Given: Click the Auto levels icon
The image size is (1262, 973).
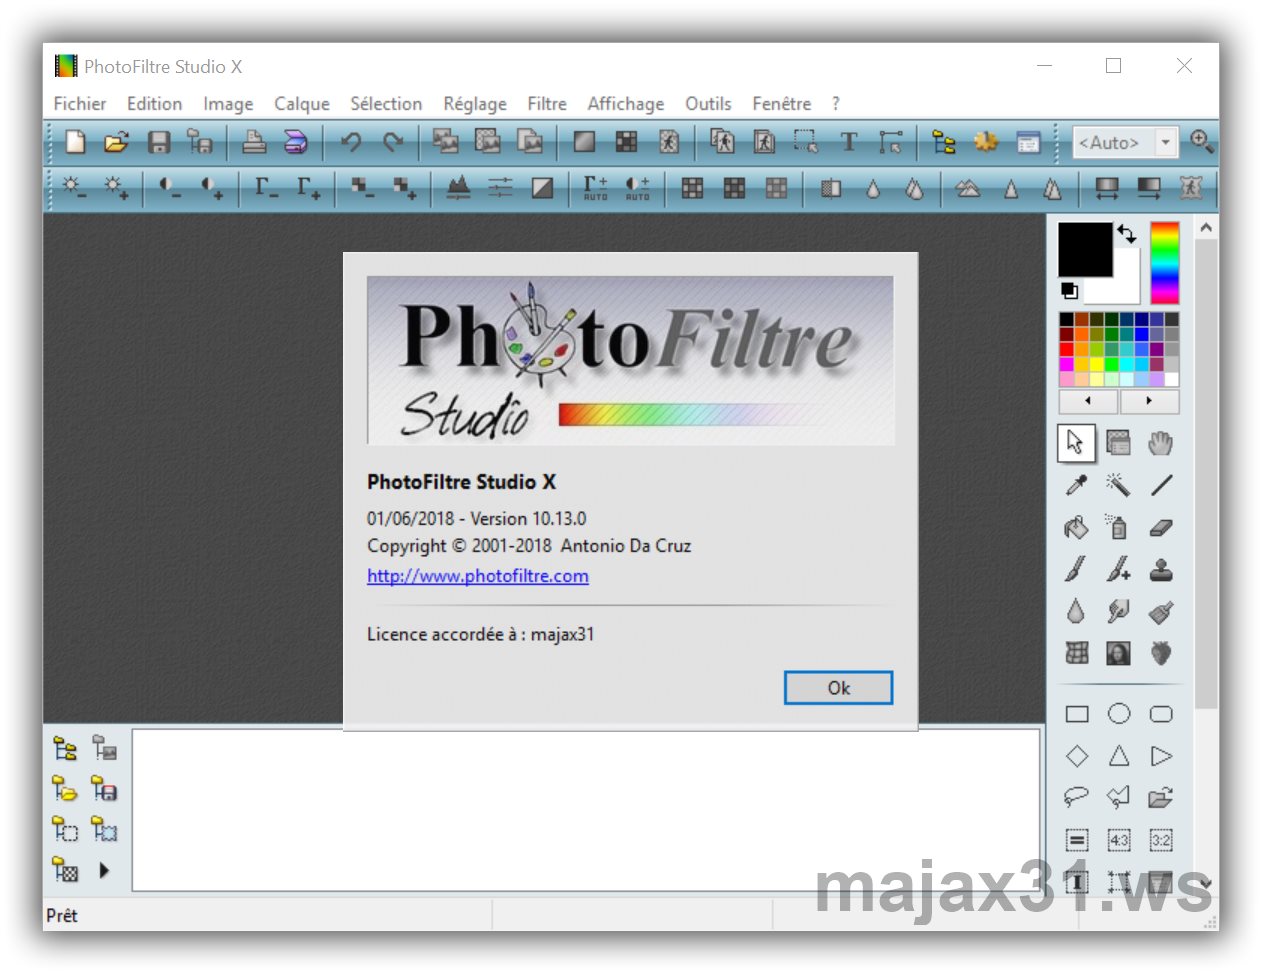Looking at the screenshot, I should click(x=596, y=187).
